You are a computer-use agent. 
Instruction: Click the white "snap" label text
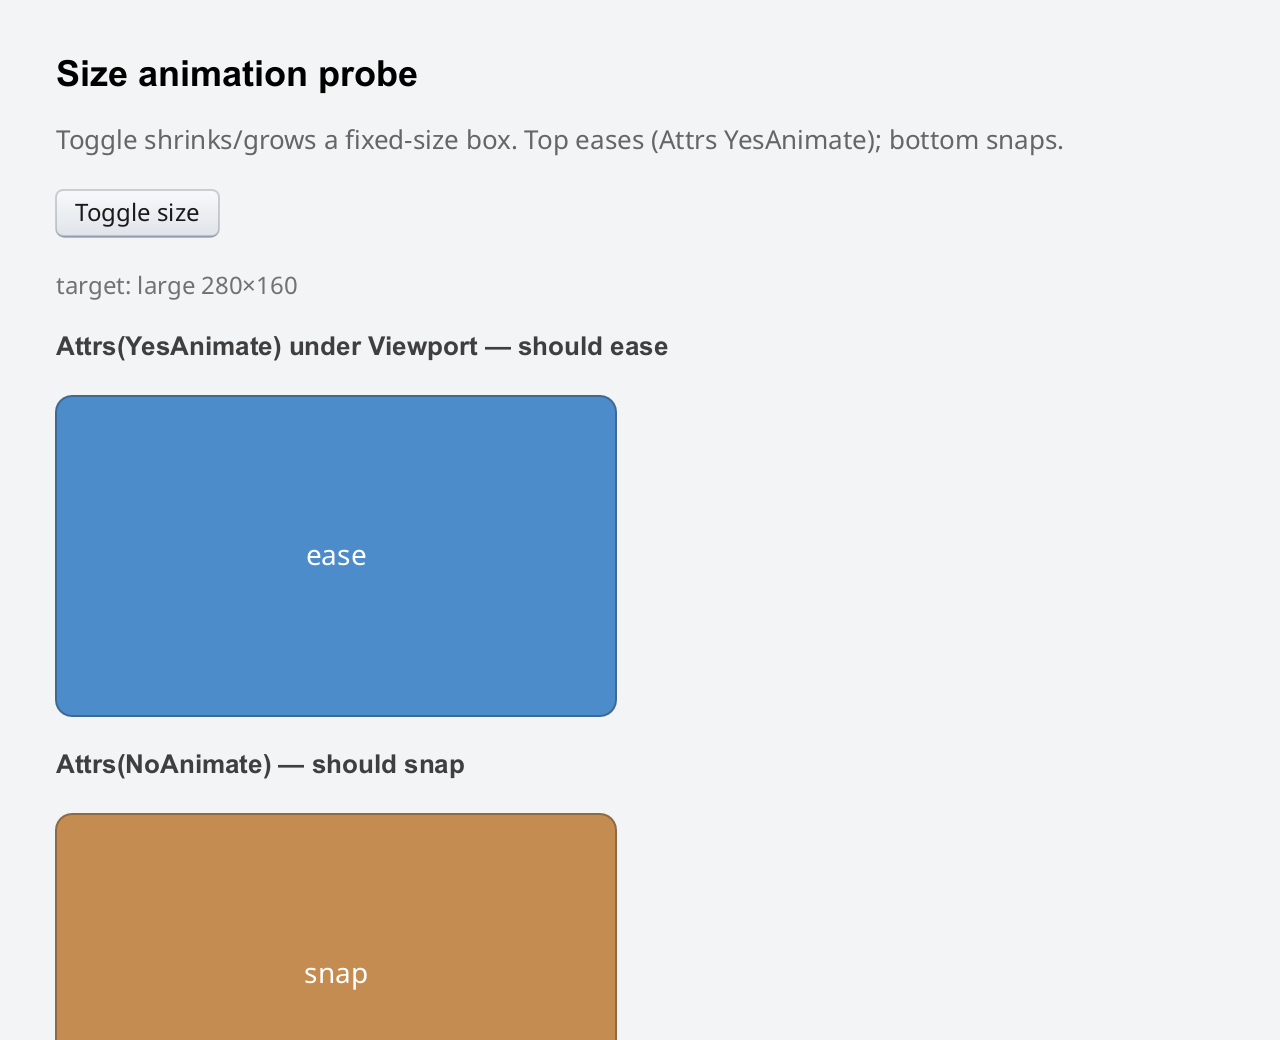336,974
